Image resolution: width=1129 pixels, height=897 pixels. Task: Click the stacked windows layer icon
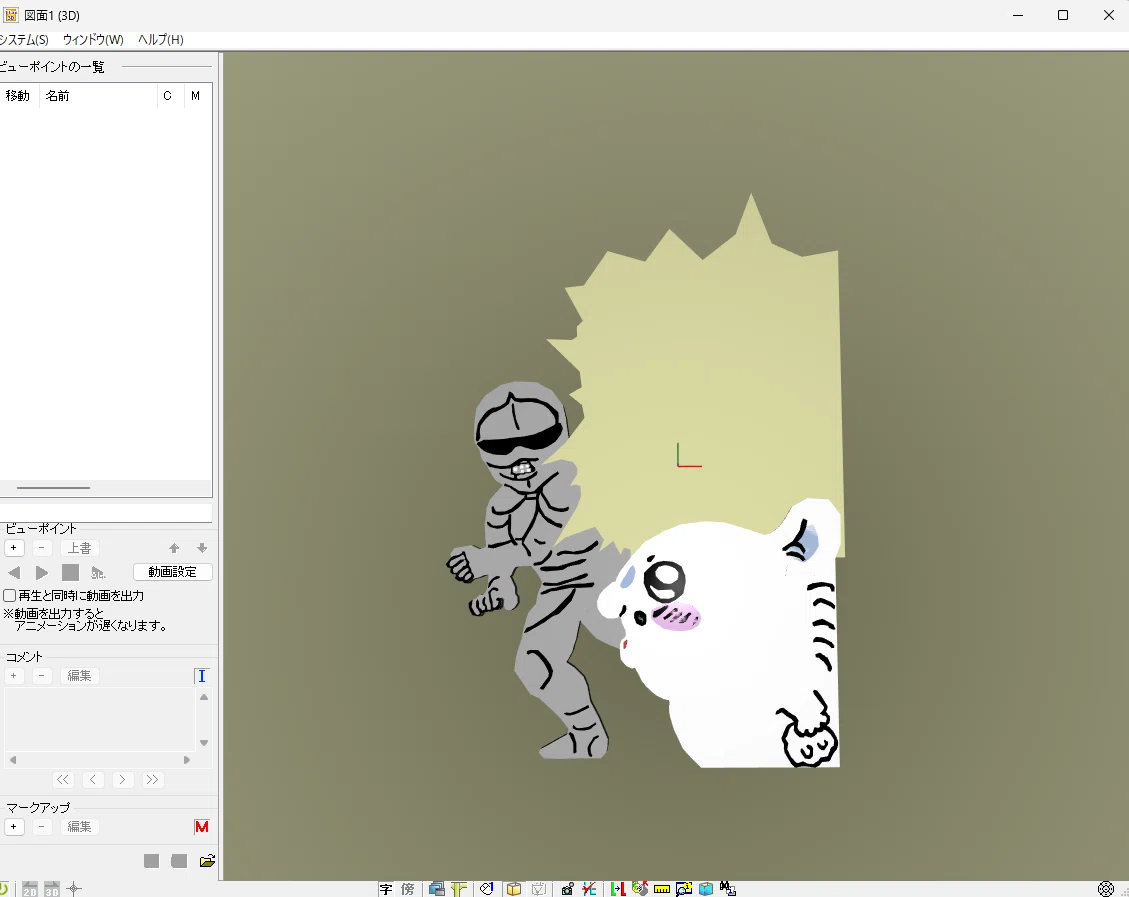tap(436, 889)
